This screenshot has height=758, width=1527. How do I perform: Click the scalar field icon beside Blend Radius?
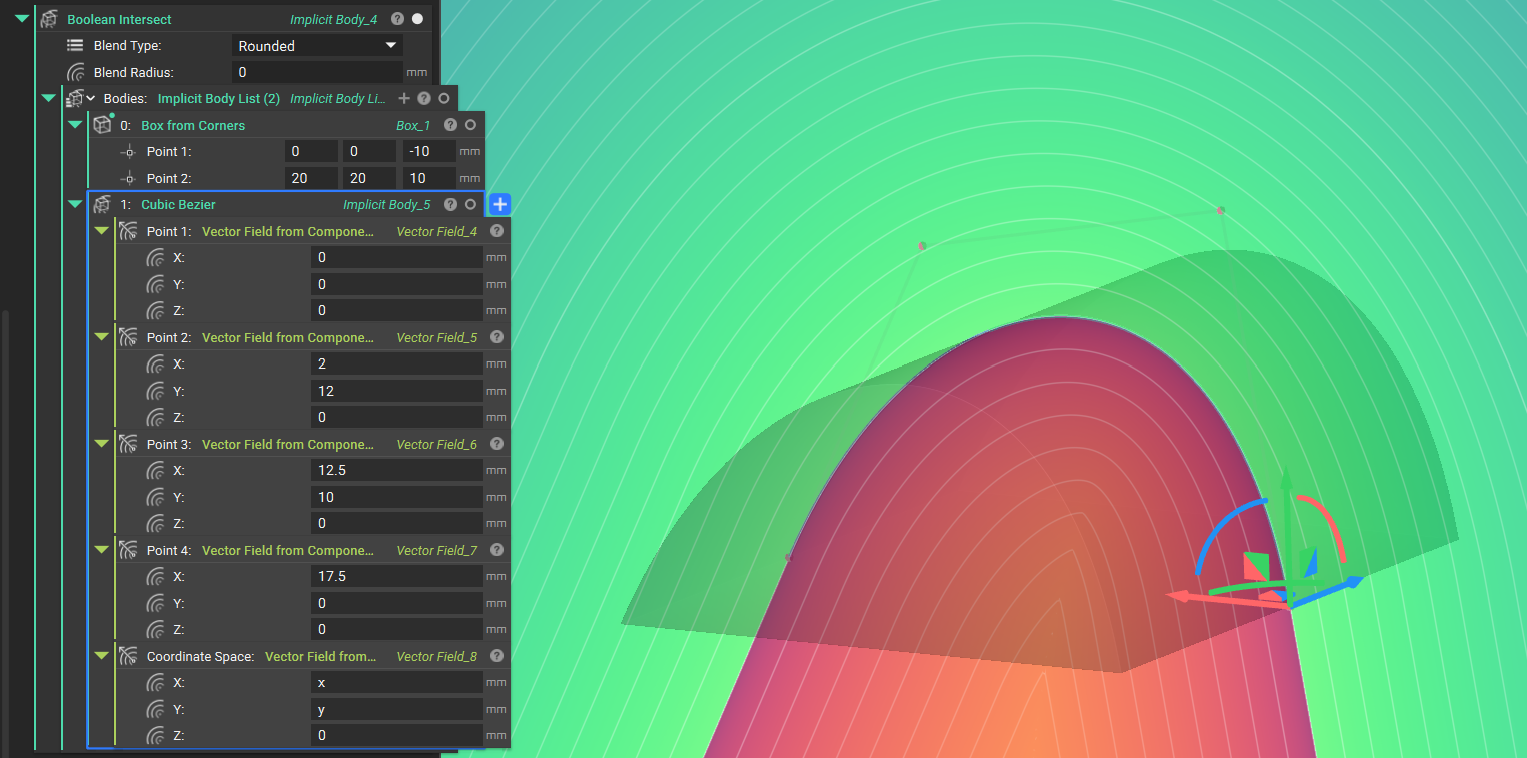click(74, 71)
